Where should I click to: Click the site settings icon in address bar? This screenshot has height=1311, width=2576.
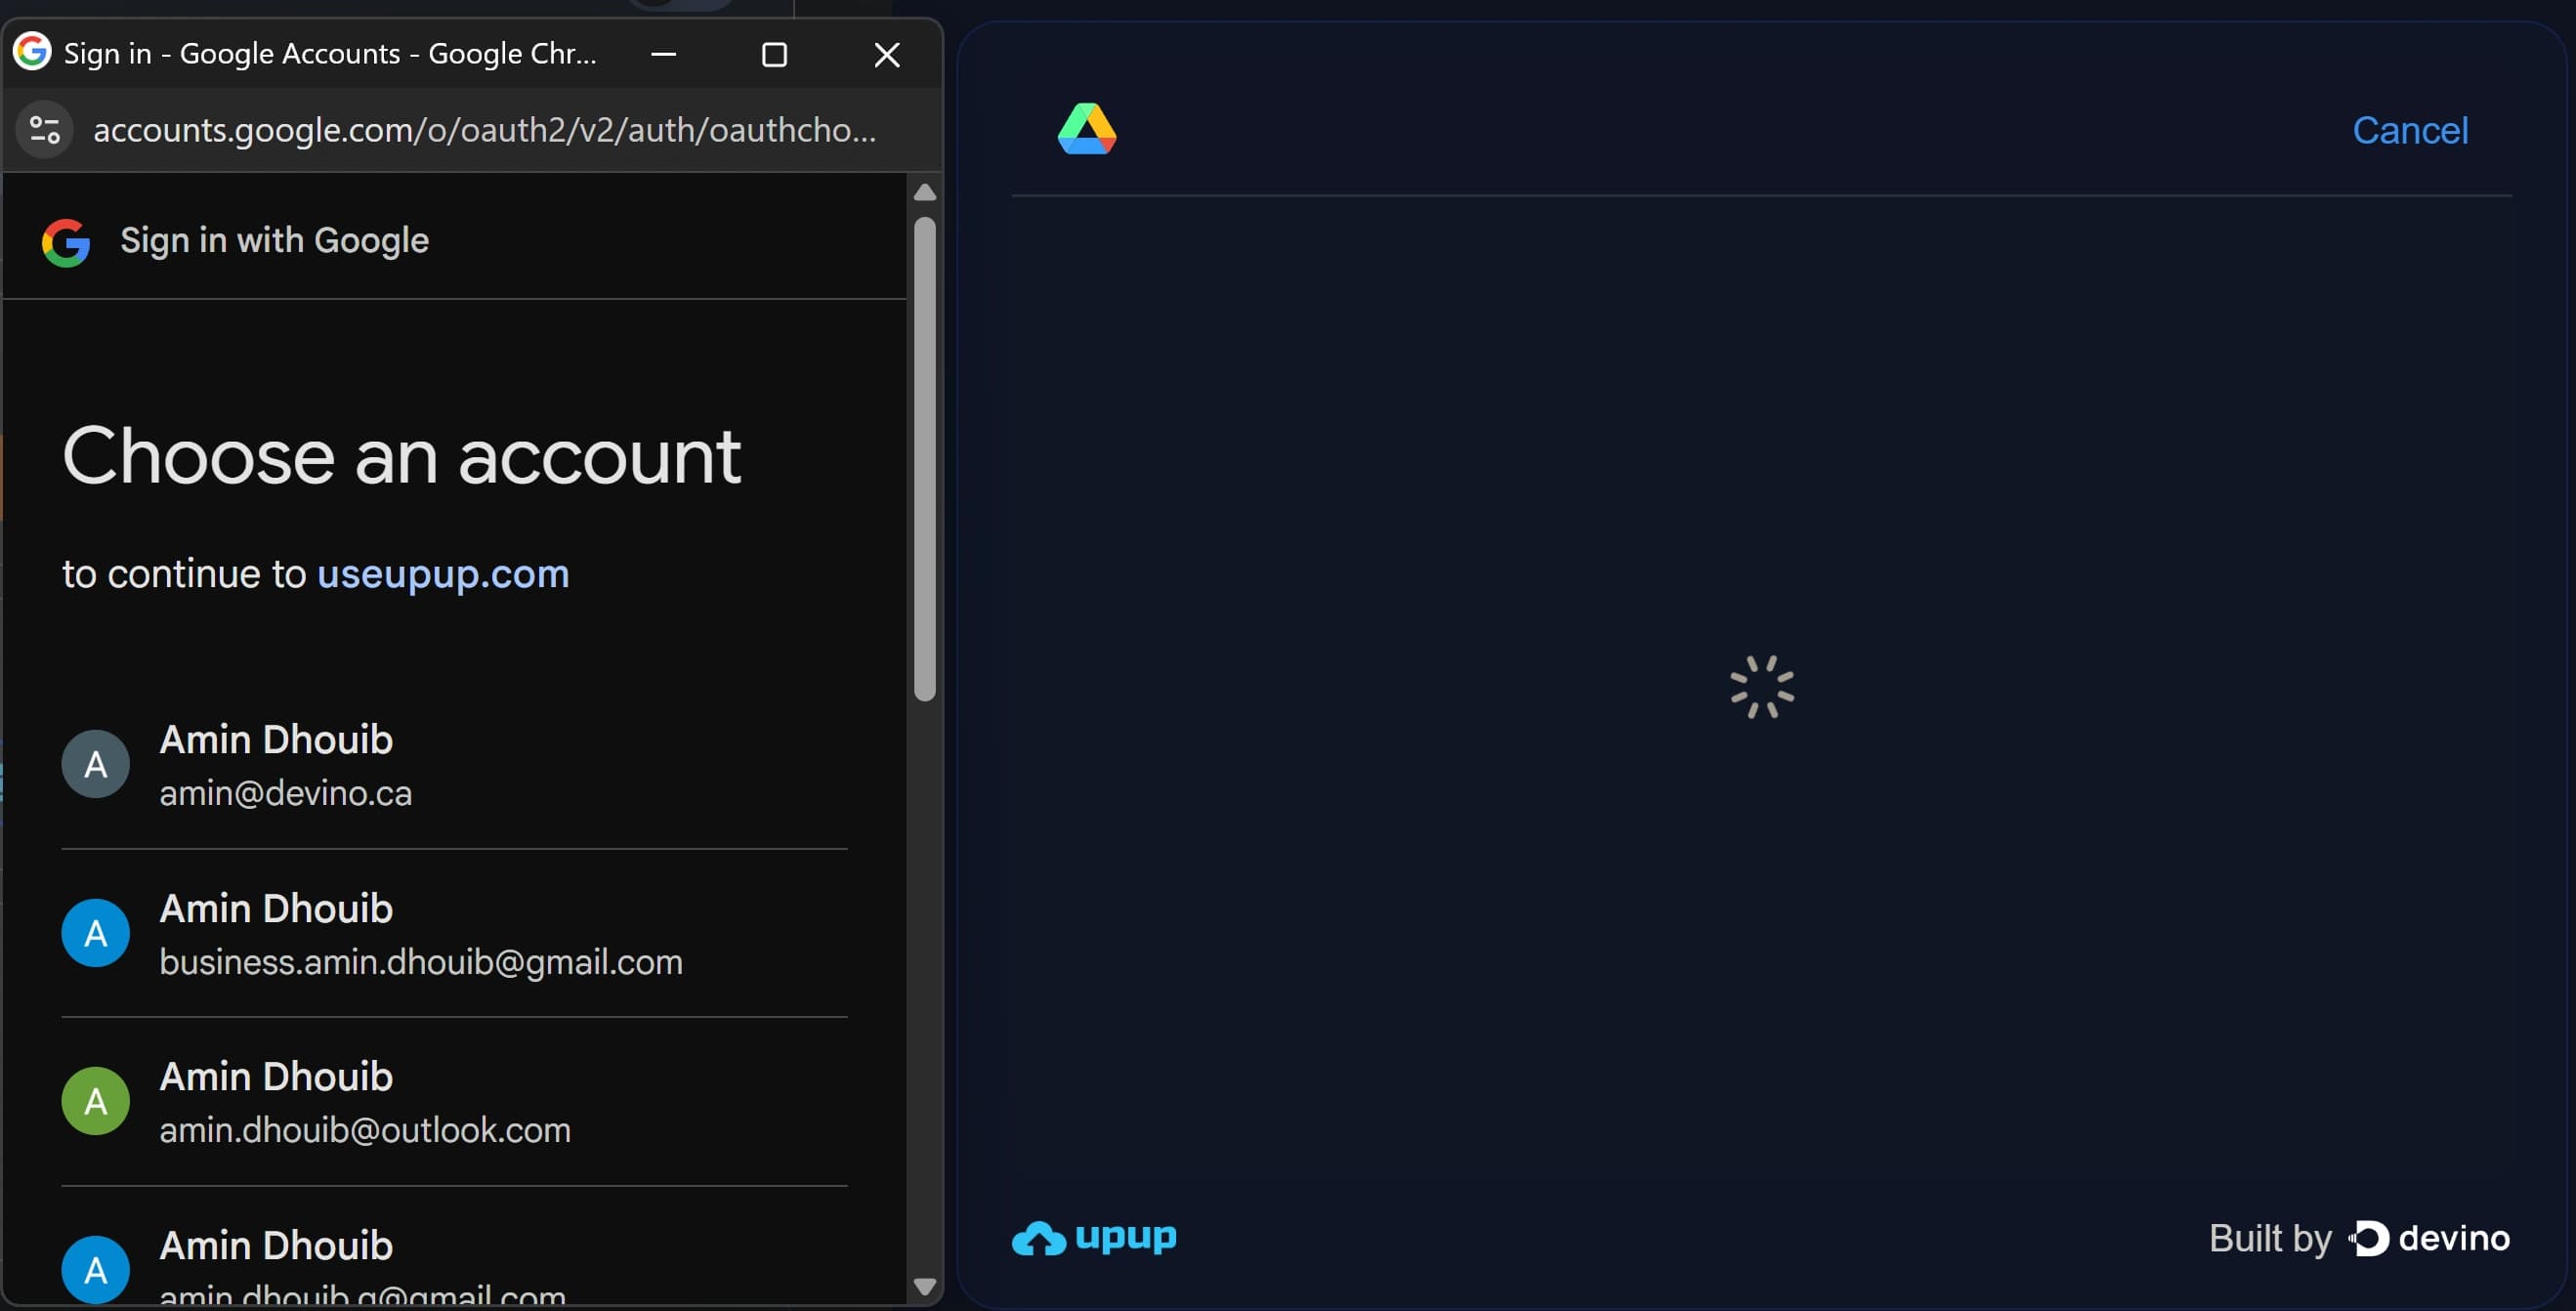click(45, 130)
